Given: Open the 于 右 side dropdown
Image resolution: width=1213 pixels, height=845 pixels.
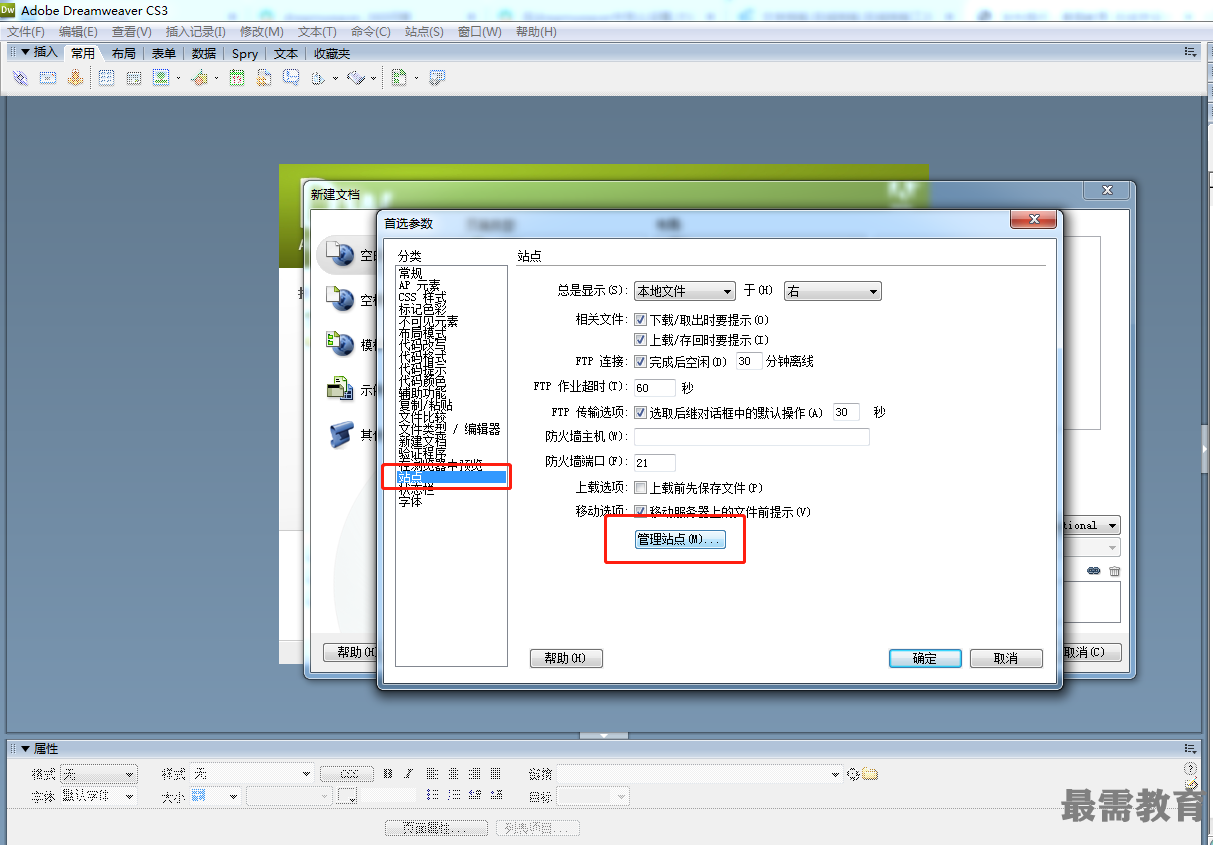Looking at the screenshot, I should [x=832, y=291].
